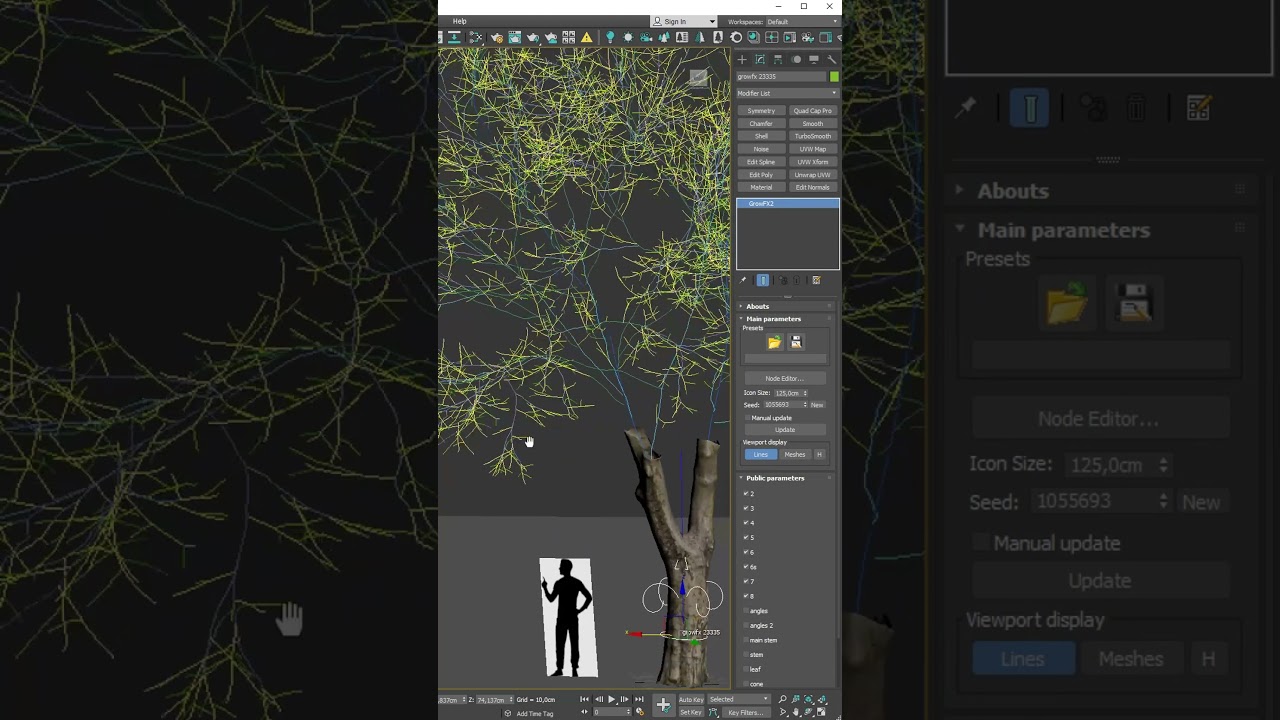
Task: Enable the Manual update checkbox
Action: click(747, 418)
